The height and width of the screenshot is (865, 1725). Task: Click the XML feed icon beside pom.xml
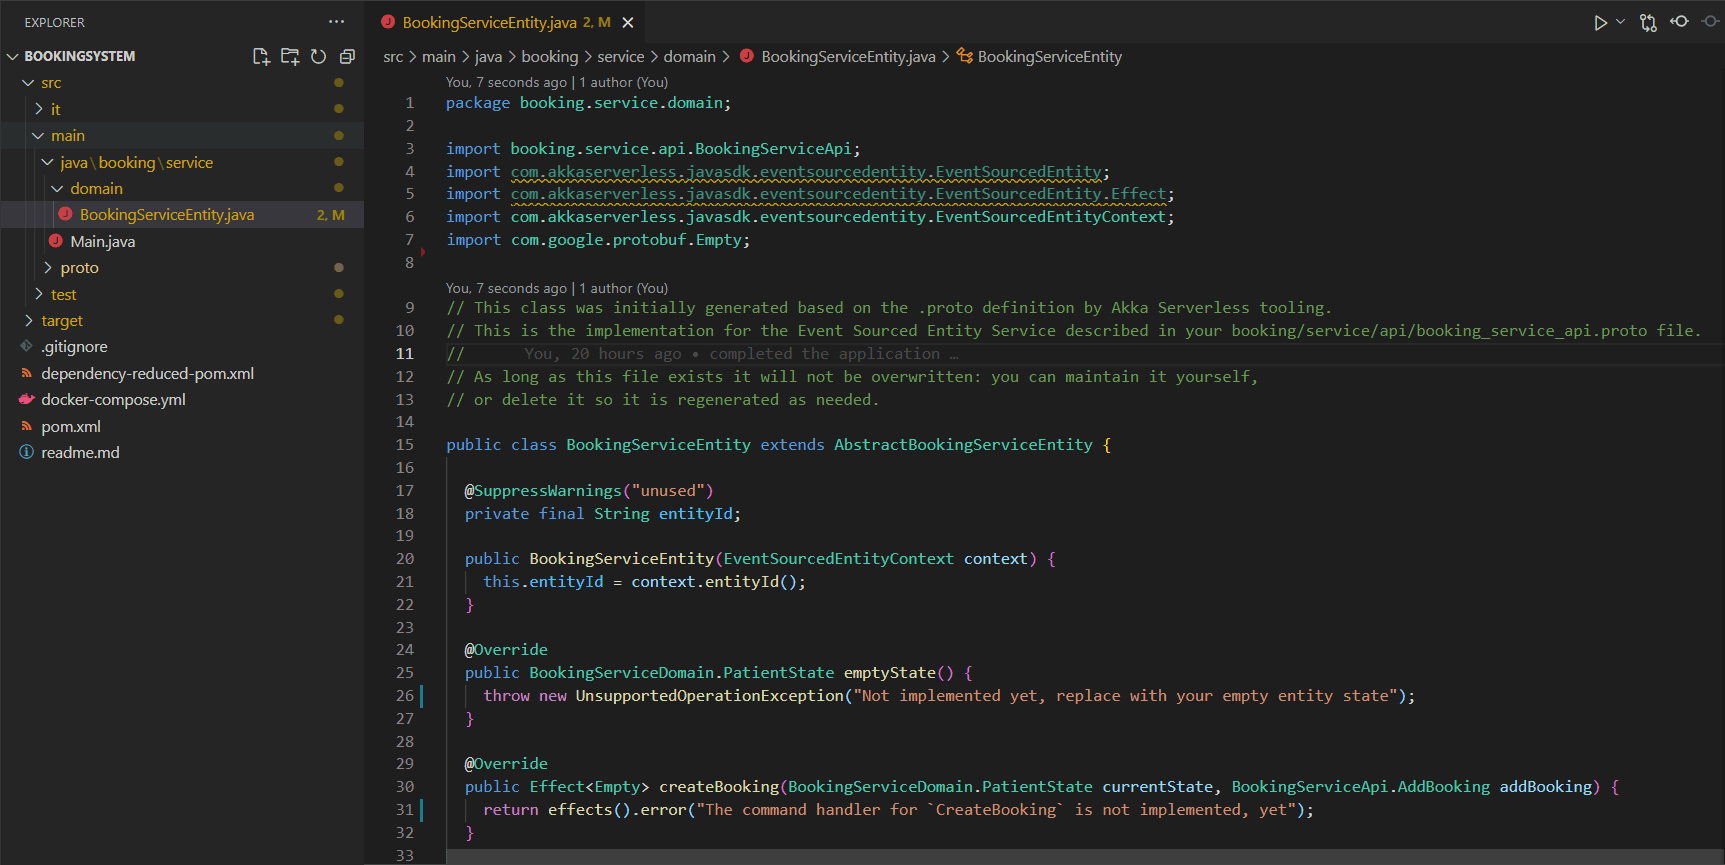(27, 426)
